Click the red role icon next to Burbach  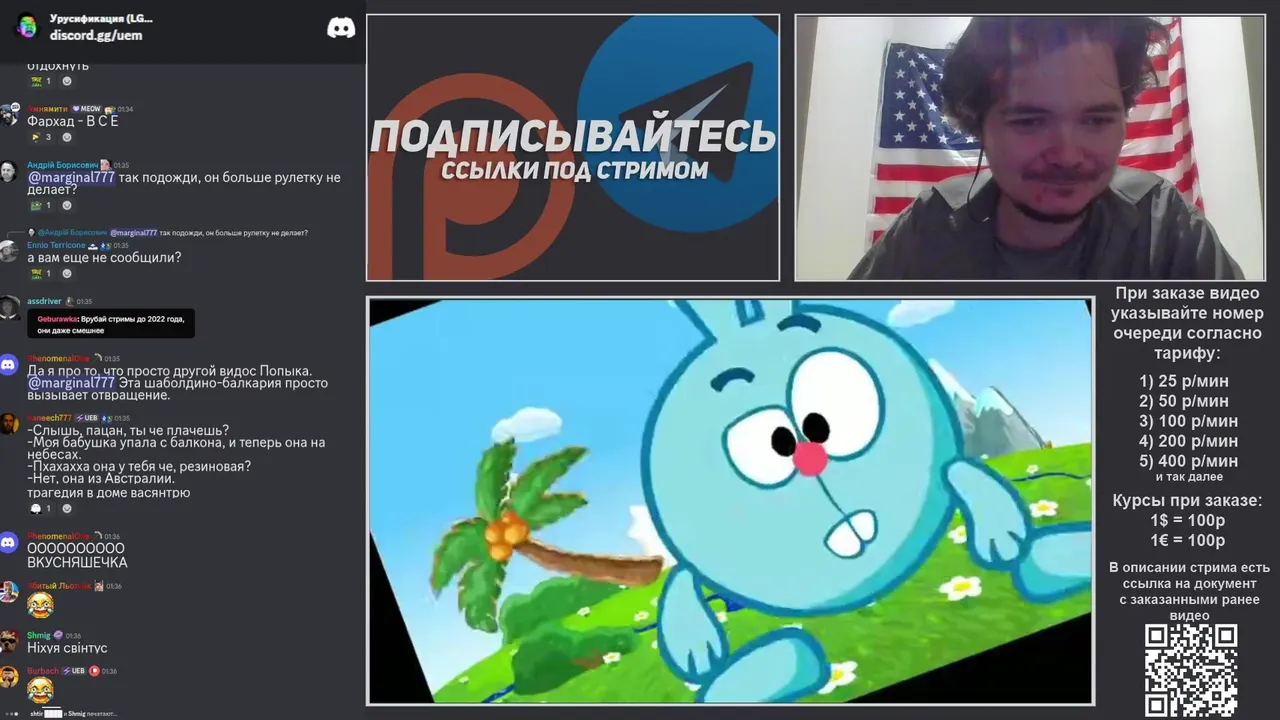tap(94, 671)
